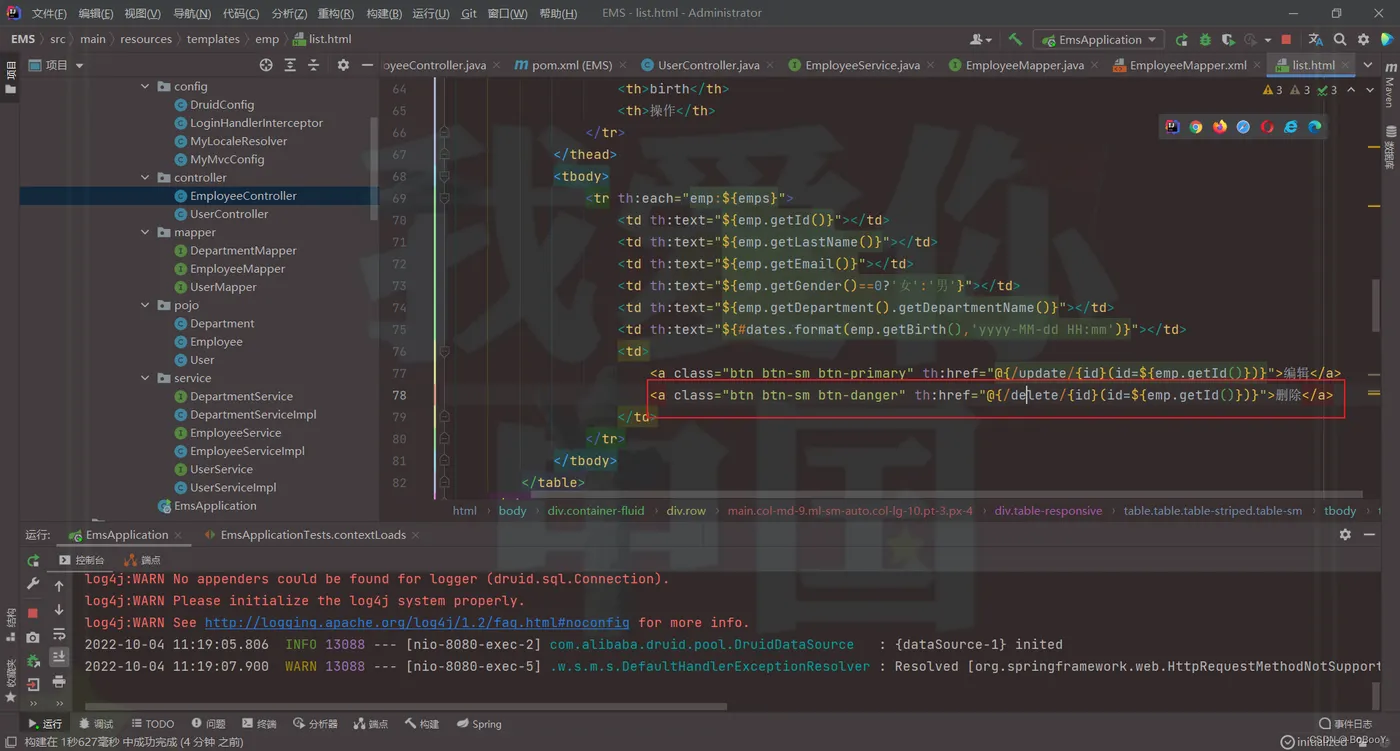
Task: Open the 文件(F) menu
Action: coord(49,14)
